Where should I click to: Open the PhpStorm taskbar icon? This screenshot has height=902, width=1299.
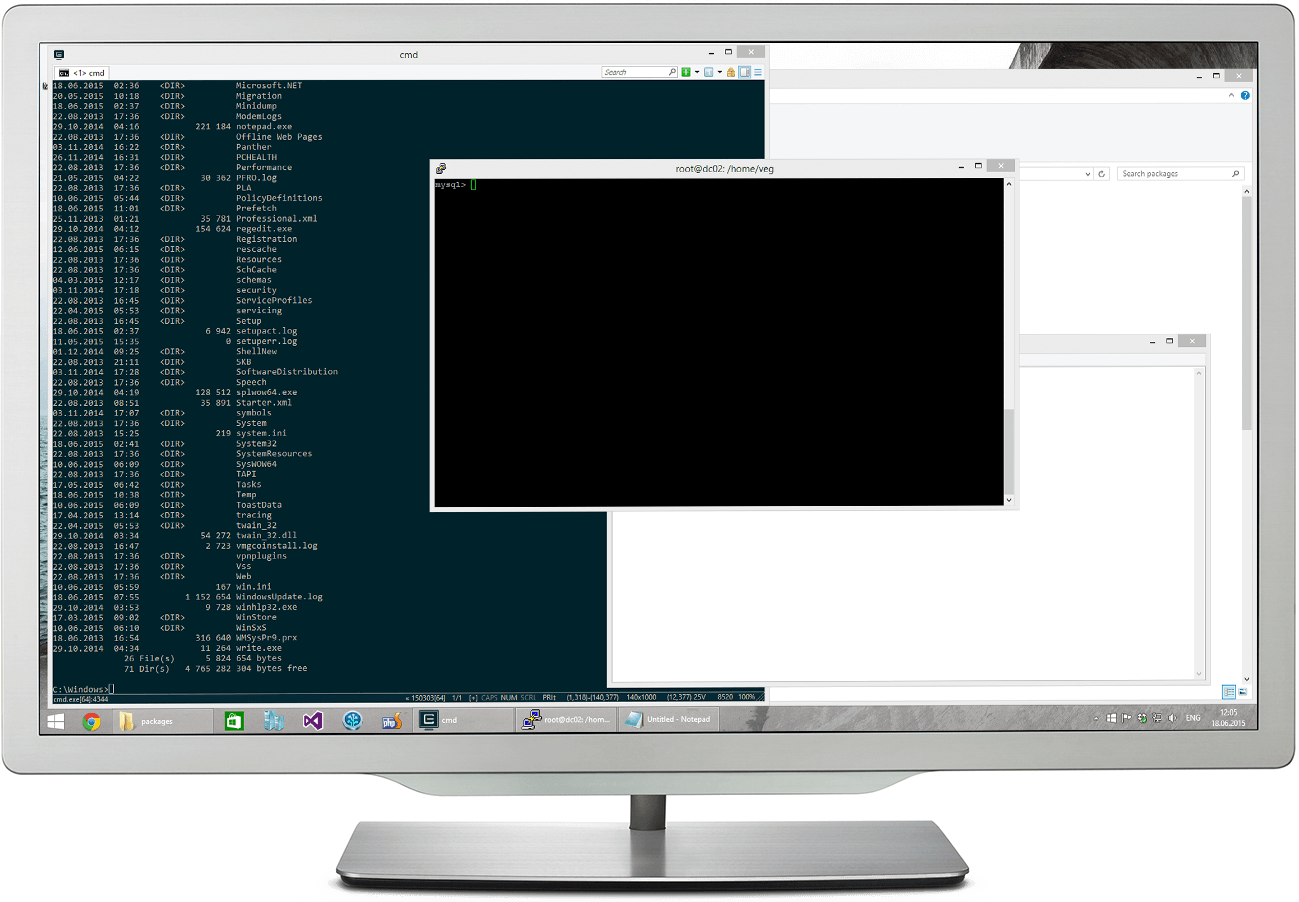(391, 720)
